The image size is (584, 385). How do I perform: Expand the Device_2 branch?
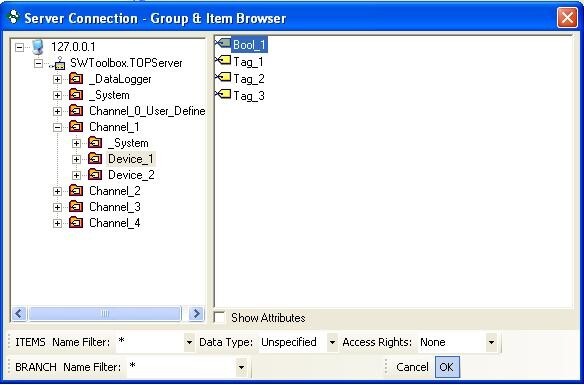point(76,175)
